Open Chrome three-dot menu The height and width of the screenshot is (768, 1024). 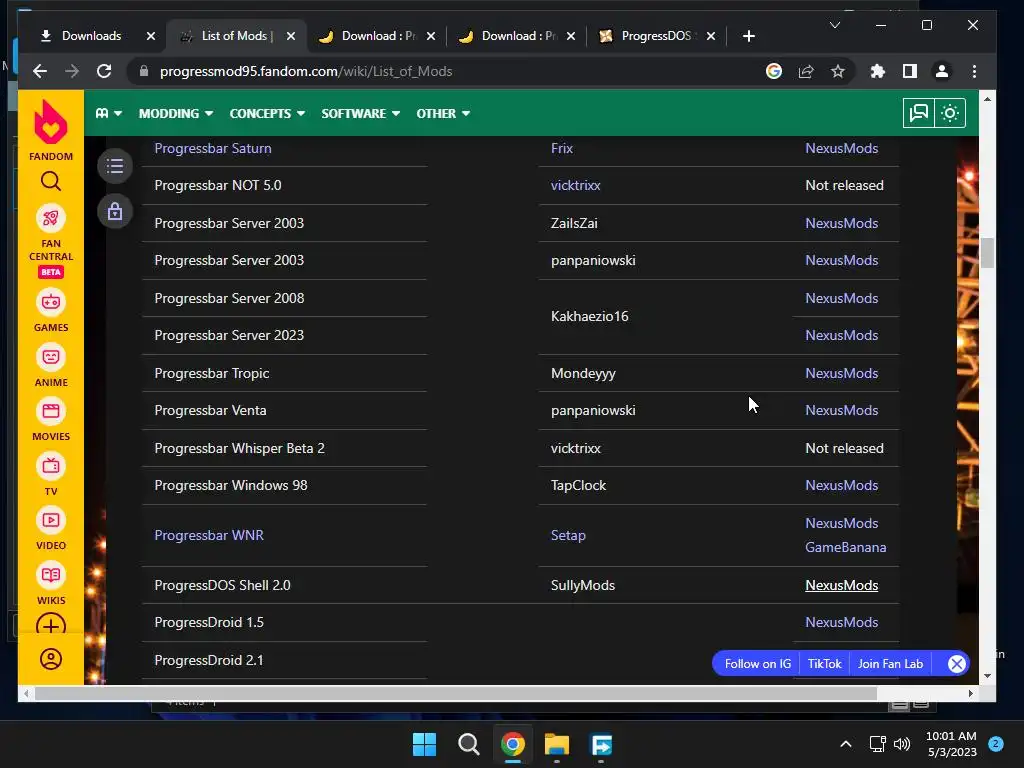pyautogui.click(x=974, y=71)
